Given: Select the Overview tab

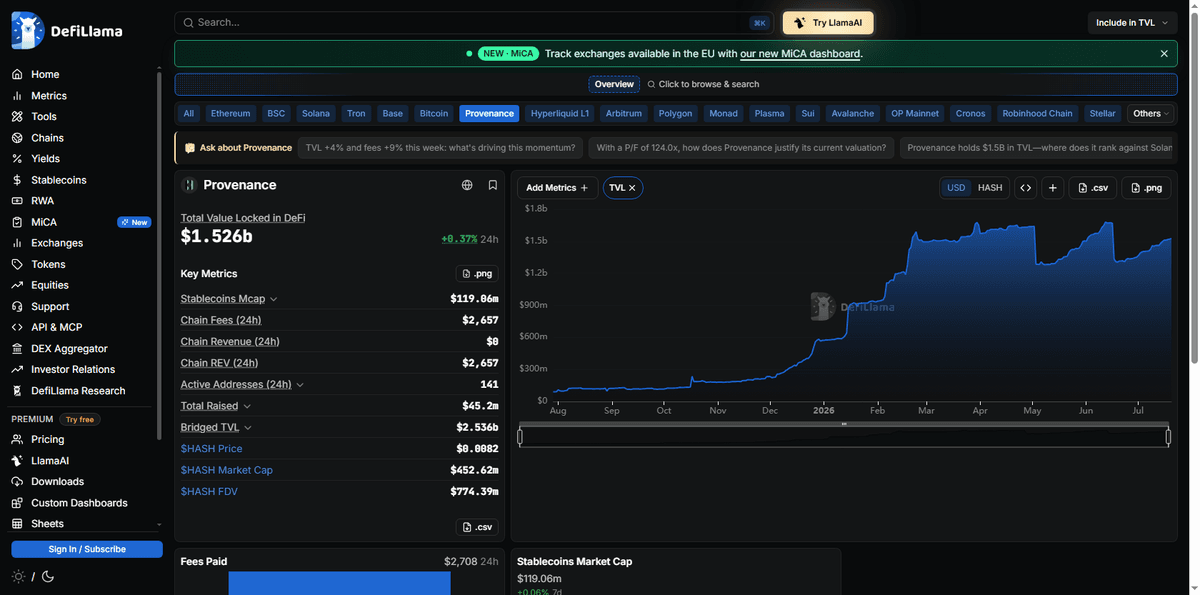Looking at the screenshot, I should [x=614, y=84].
